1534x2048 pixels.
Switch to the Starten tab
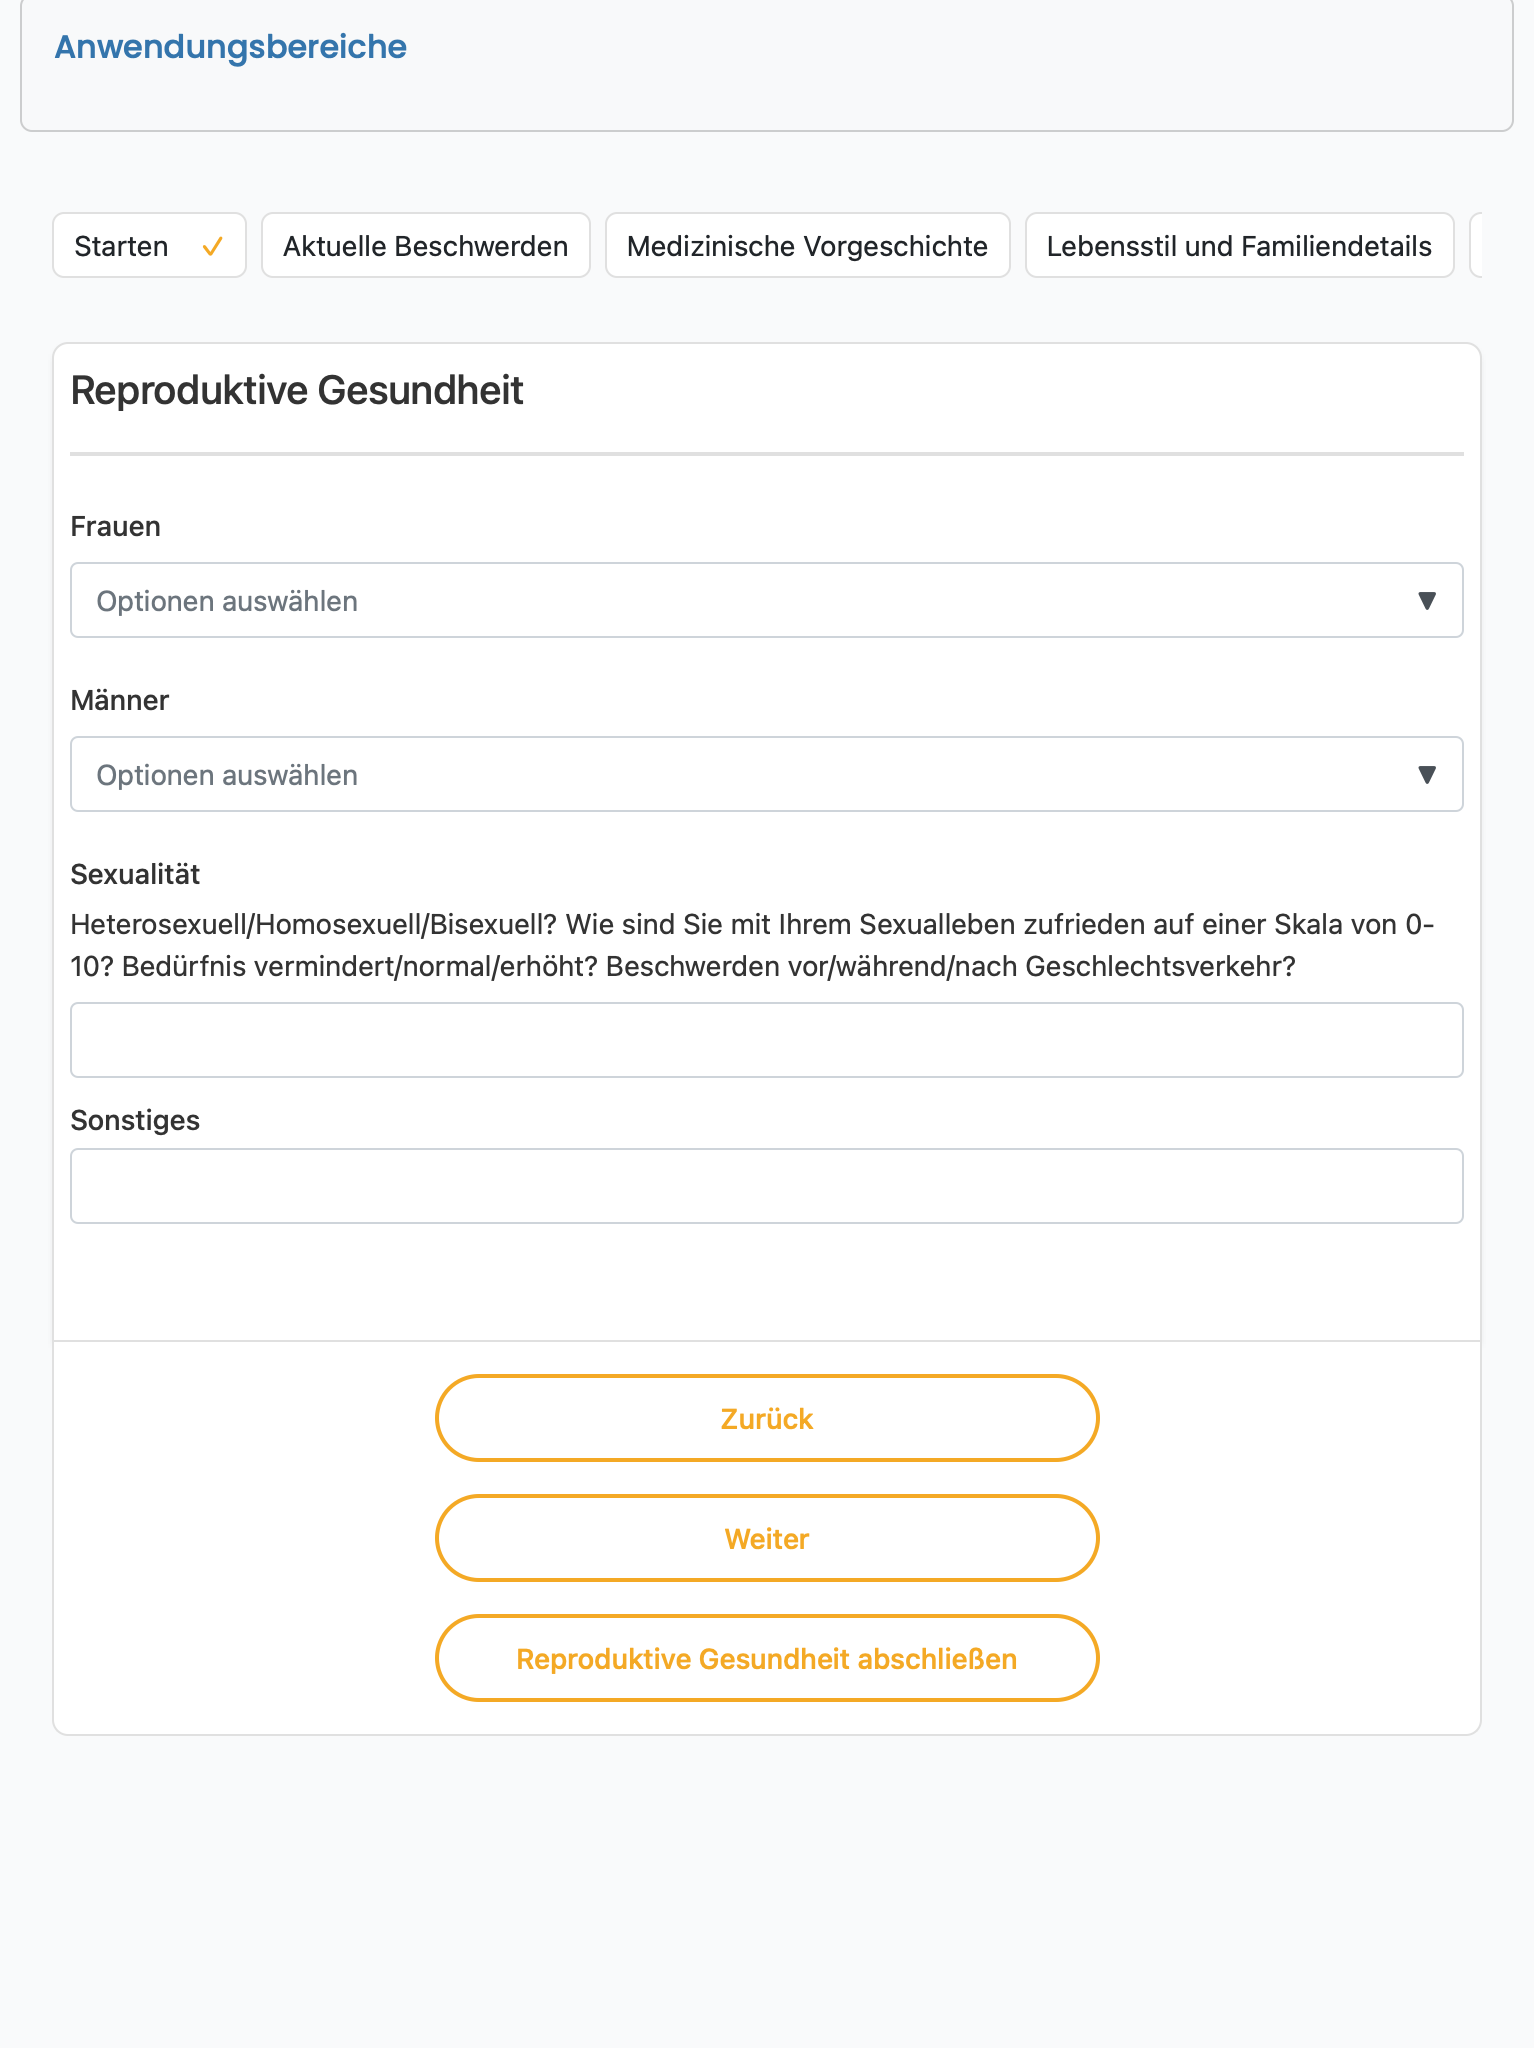[x=149, y=245]
